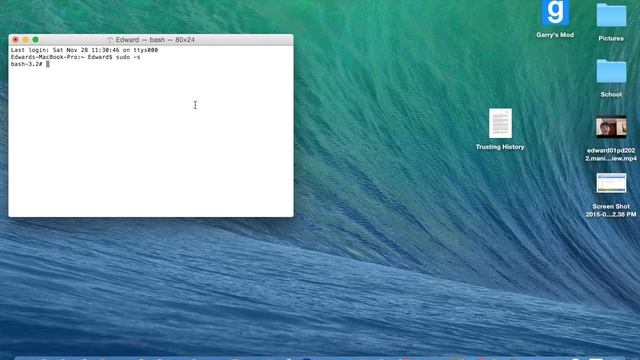
Task: Click the 'sudo -s' command line text
Action: pyautogui.click(x=128, y=57)
